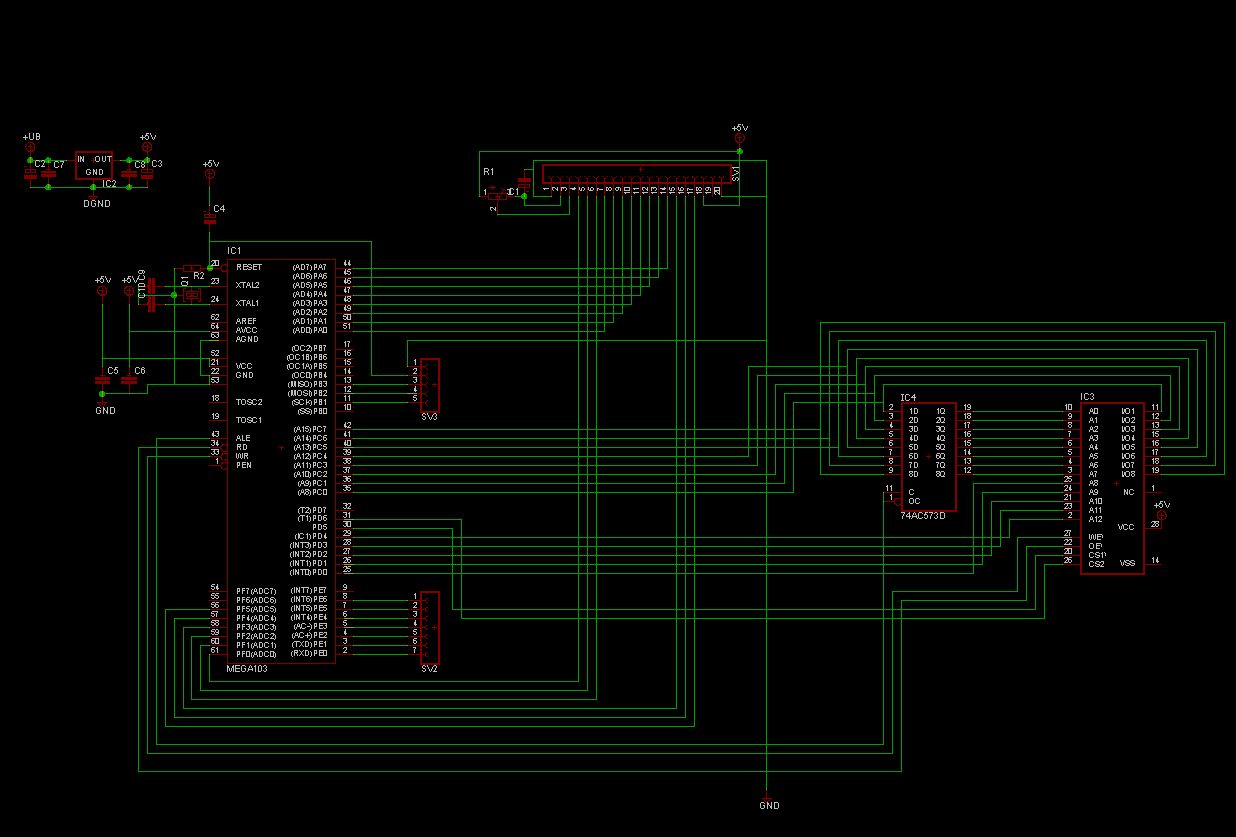Click the +UB supply symbol
1236x837 pixels.
pyautogui.click(x=30, y=147)
